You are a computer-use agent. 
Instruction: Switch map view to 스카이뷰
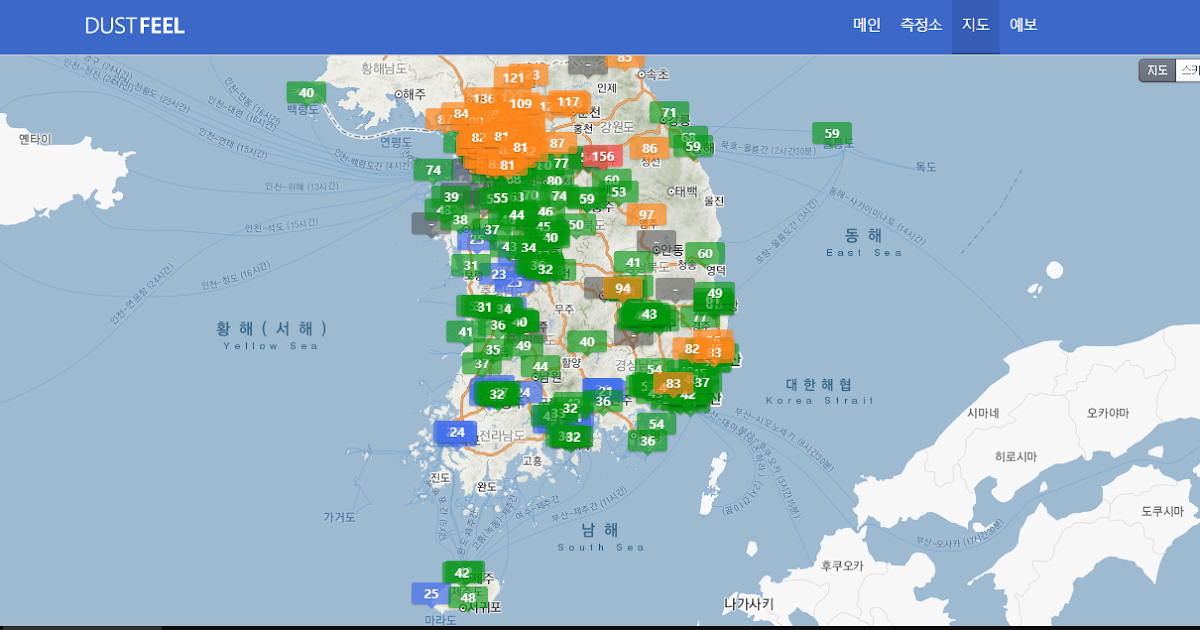click(1189, 70)
